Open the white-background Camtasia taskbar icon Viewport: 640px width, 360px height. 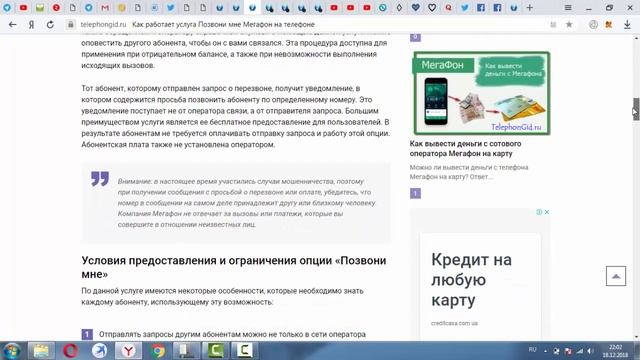pos(245,351)
